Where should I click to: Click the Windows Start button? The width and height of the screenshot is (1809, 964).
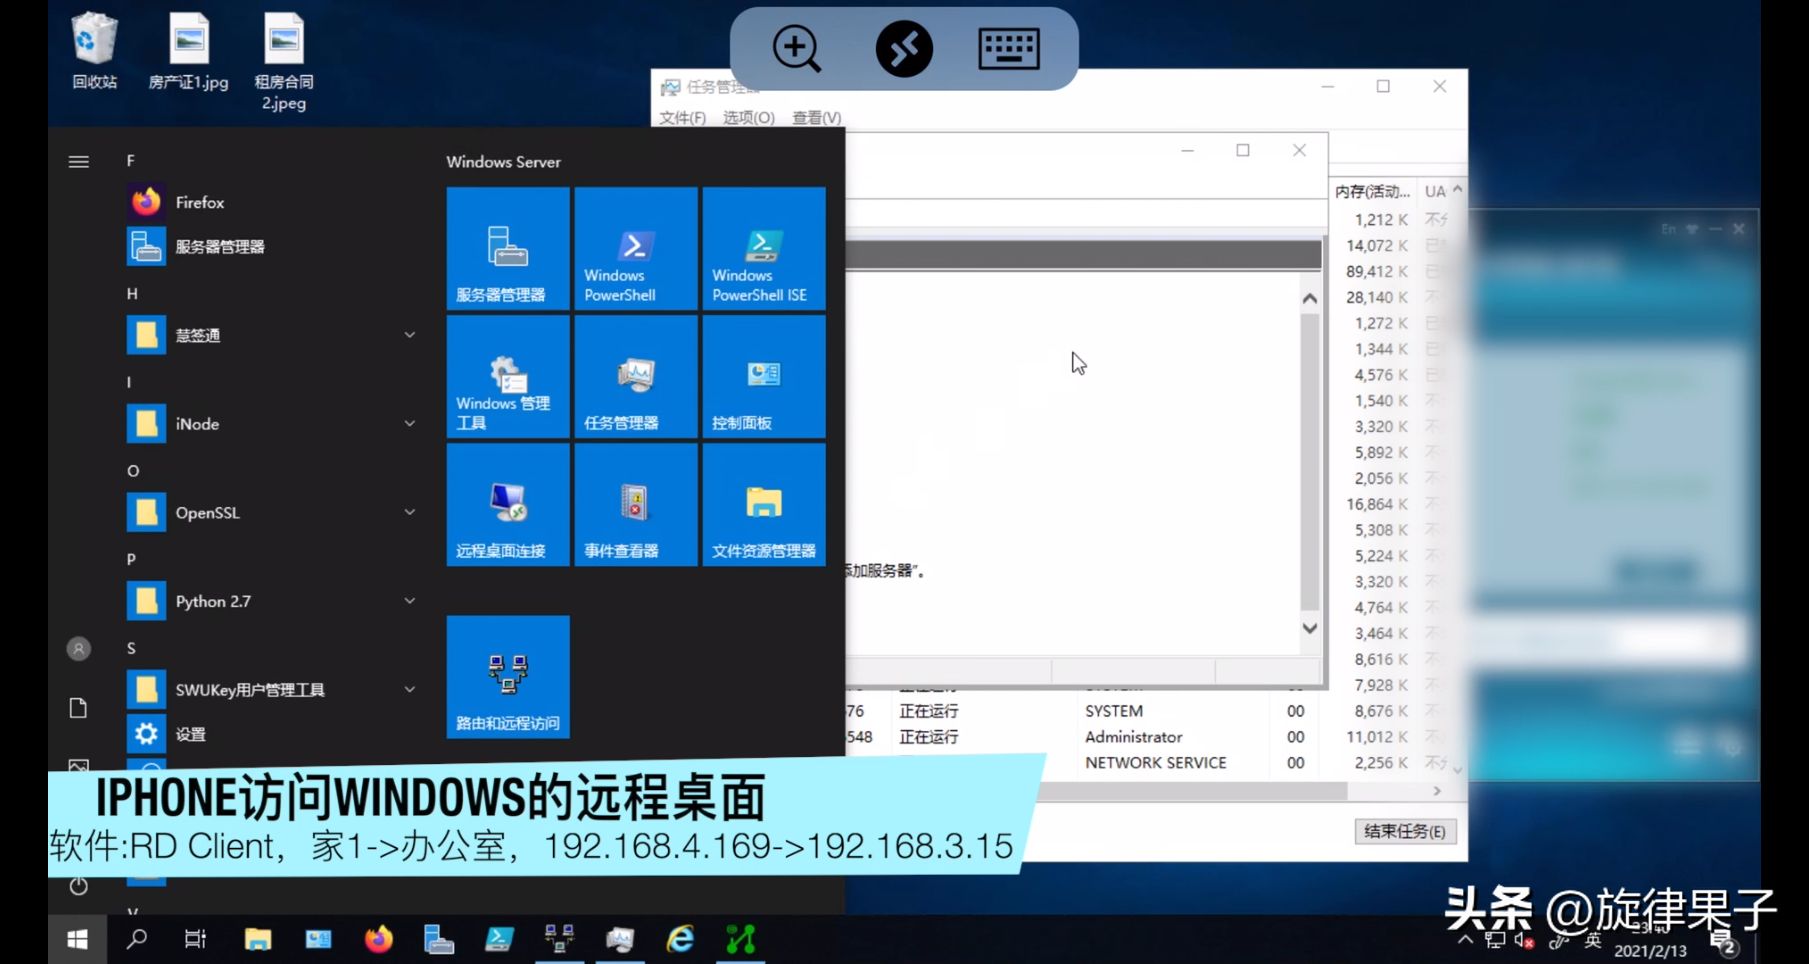tap(77, 939)
